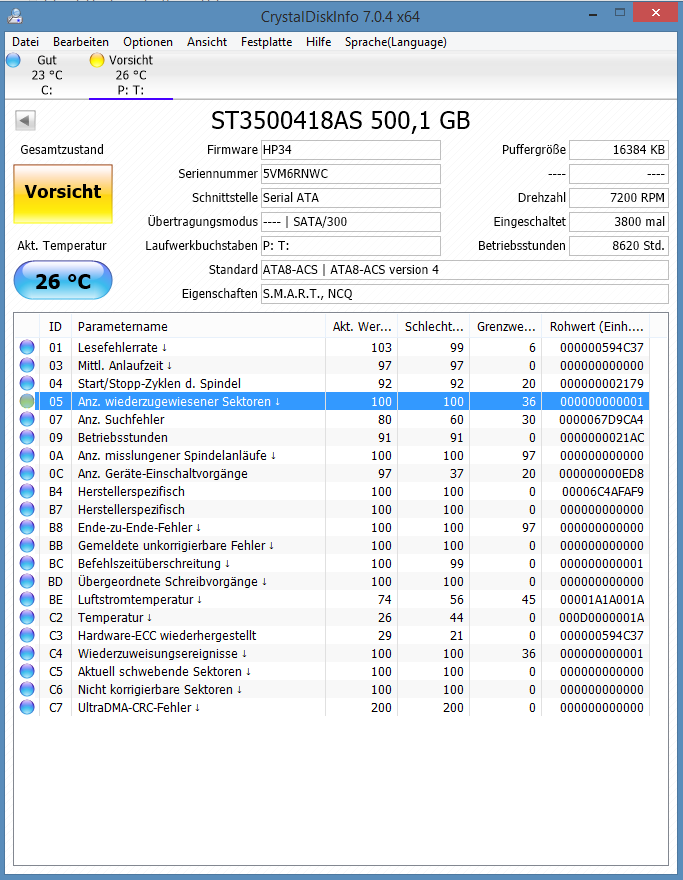Click status orb for Start/Stopp-Zyklen row
Viewport: 683px width, 880px height.
click(x=27, y=383)
